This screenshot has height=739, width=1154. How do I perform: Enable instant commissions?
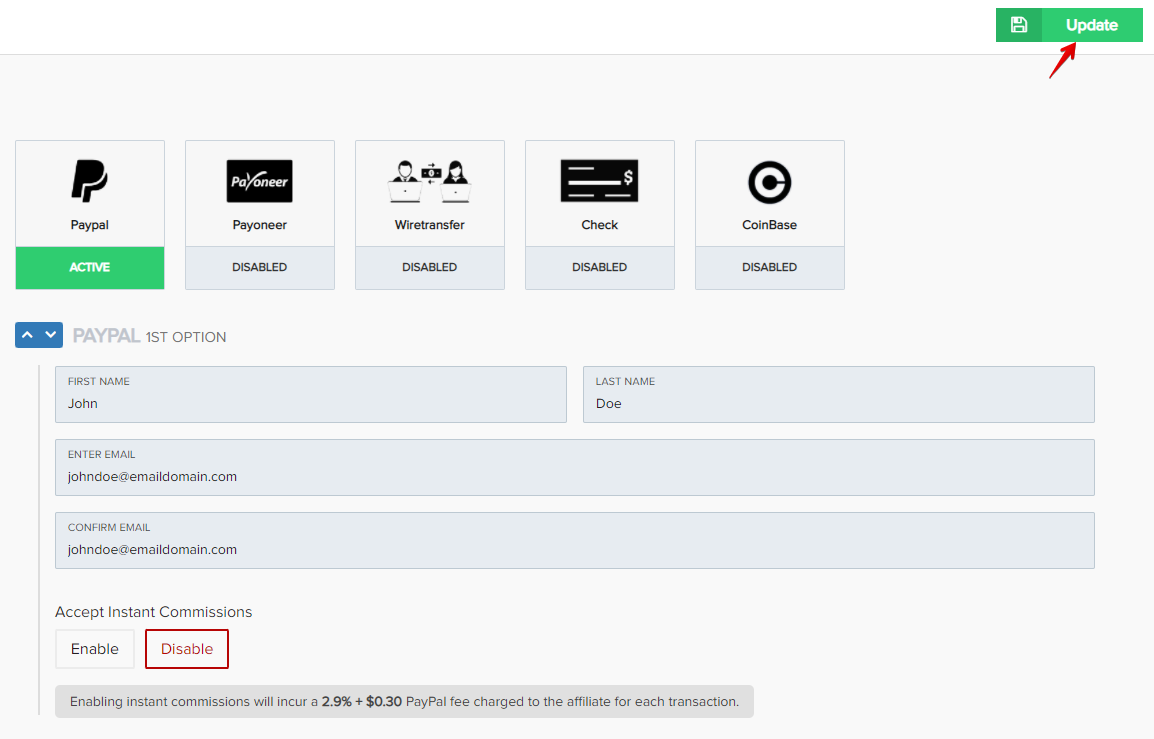[95, 649]
